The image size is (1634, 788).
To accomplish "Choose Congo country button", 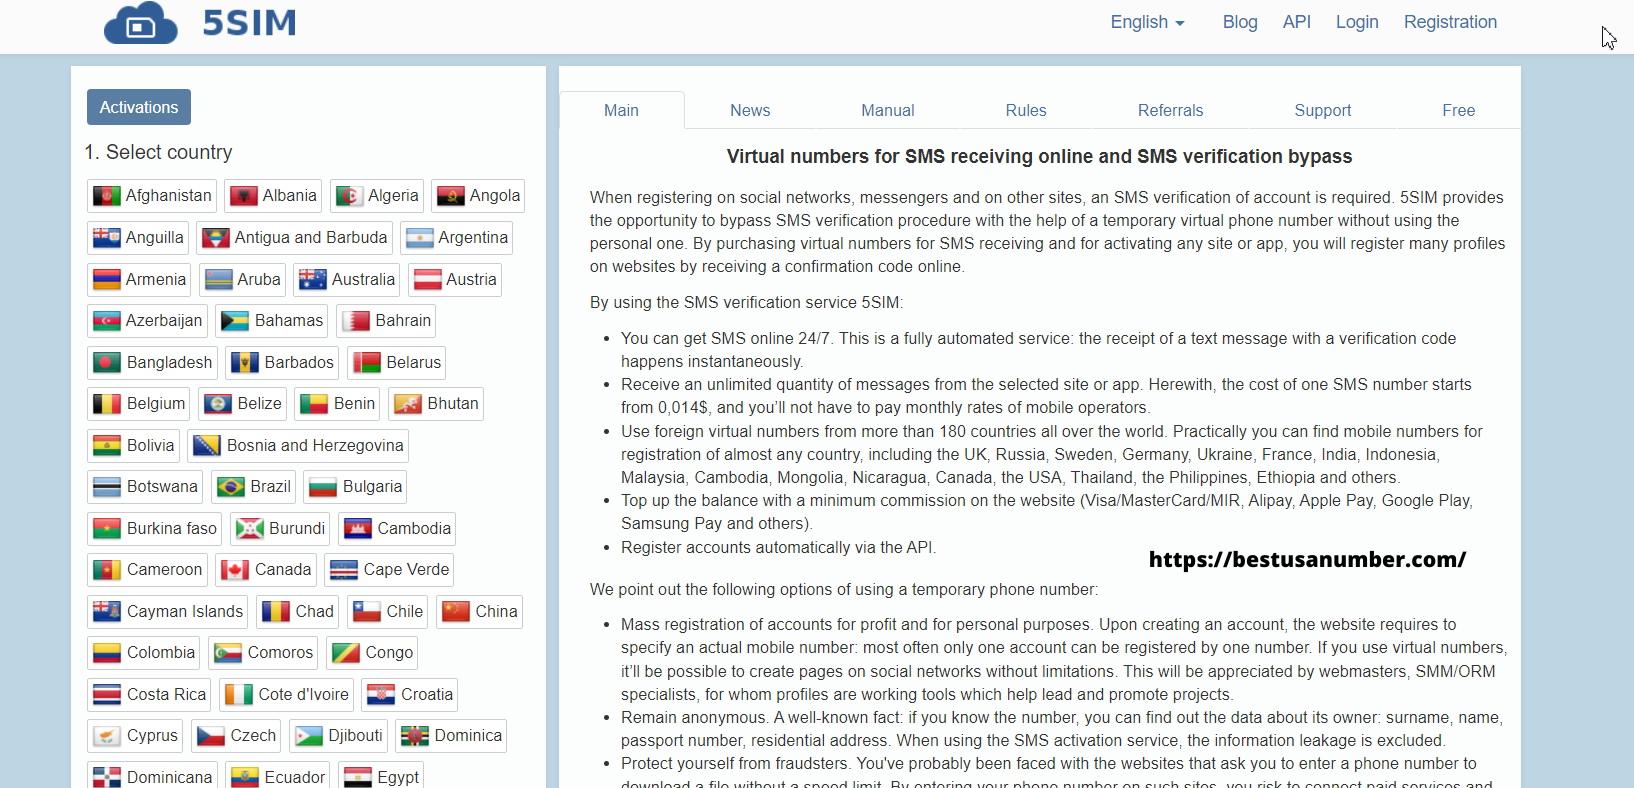I will click(x=372, y=653).
